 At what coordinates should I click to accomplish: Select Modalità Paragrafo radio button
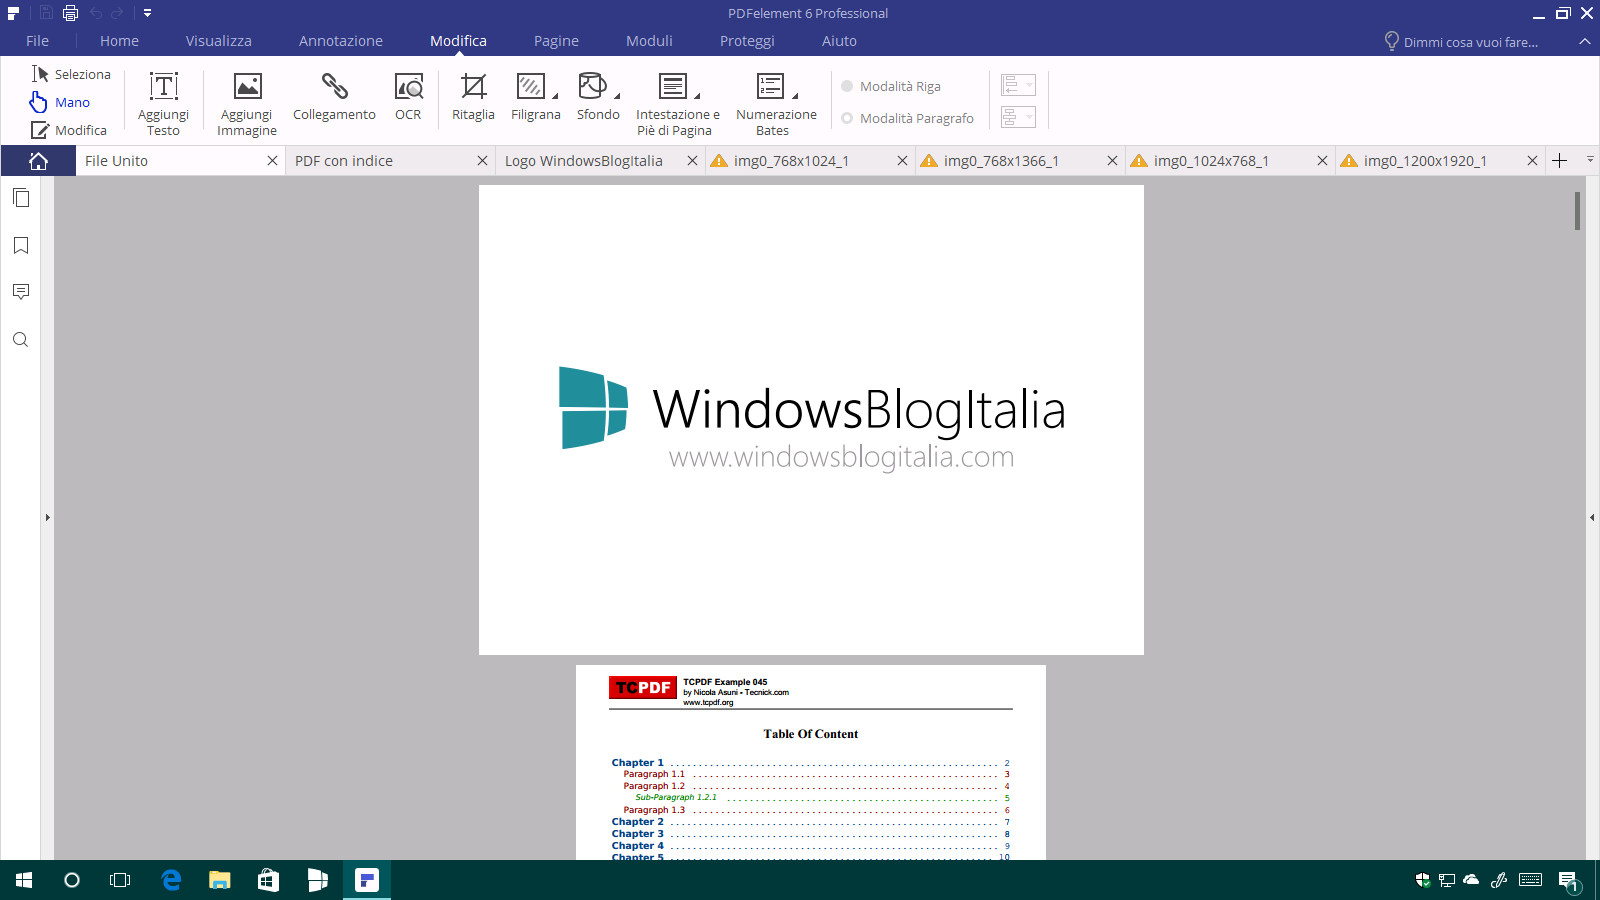[908, 118]
